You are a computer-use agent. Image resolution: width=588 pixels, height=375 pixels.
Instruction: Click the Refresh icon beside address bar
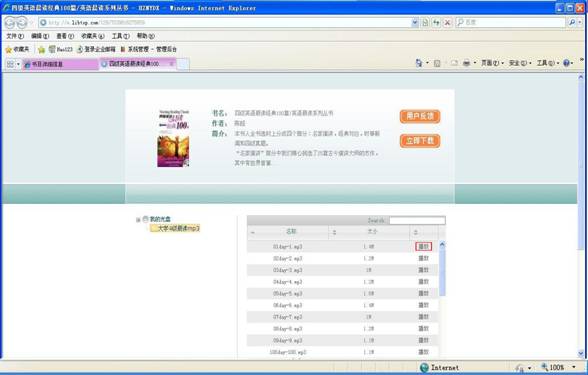(x=436, y=23)
